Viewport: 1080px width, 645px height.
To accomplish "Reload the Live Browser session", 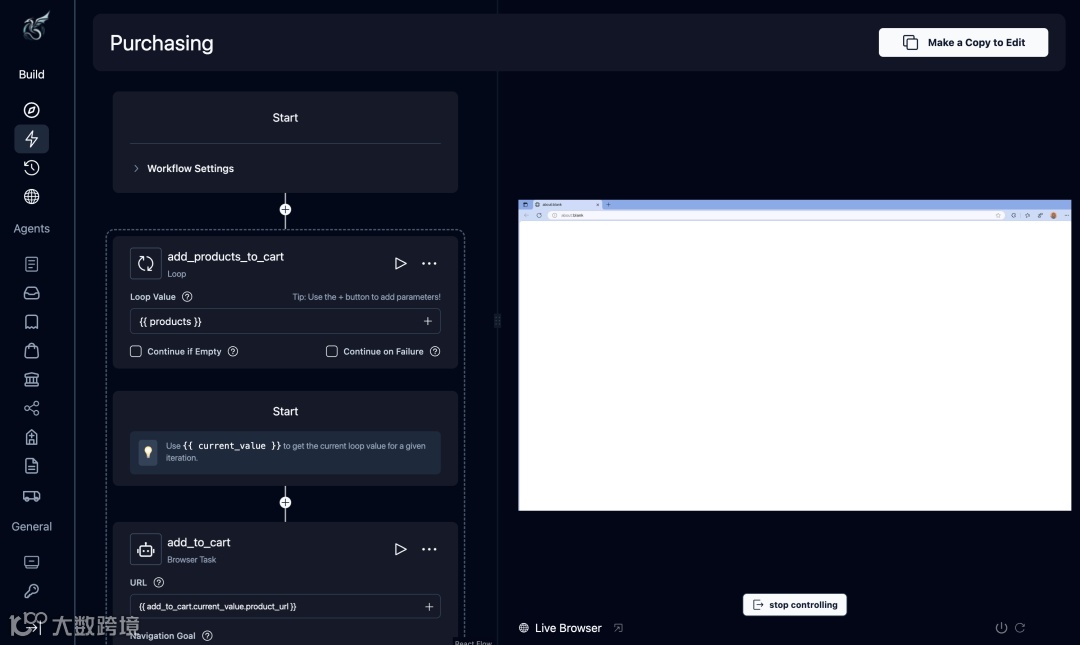I will tap(1020, 628).
